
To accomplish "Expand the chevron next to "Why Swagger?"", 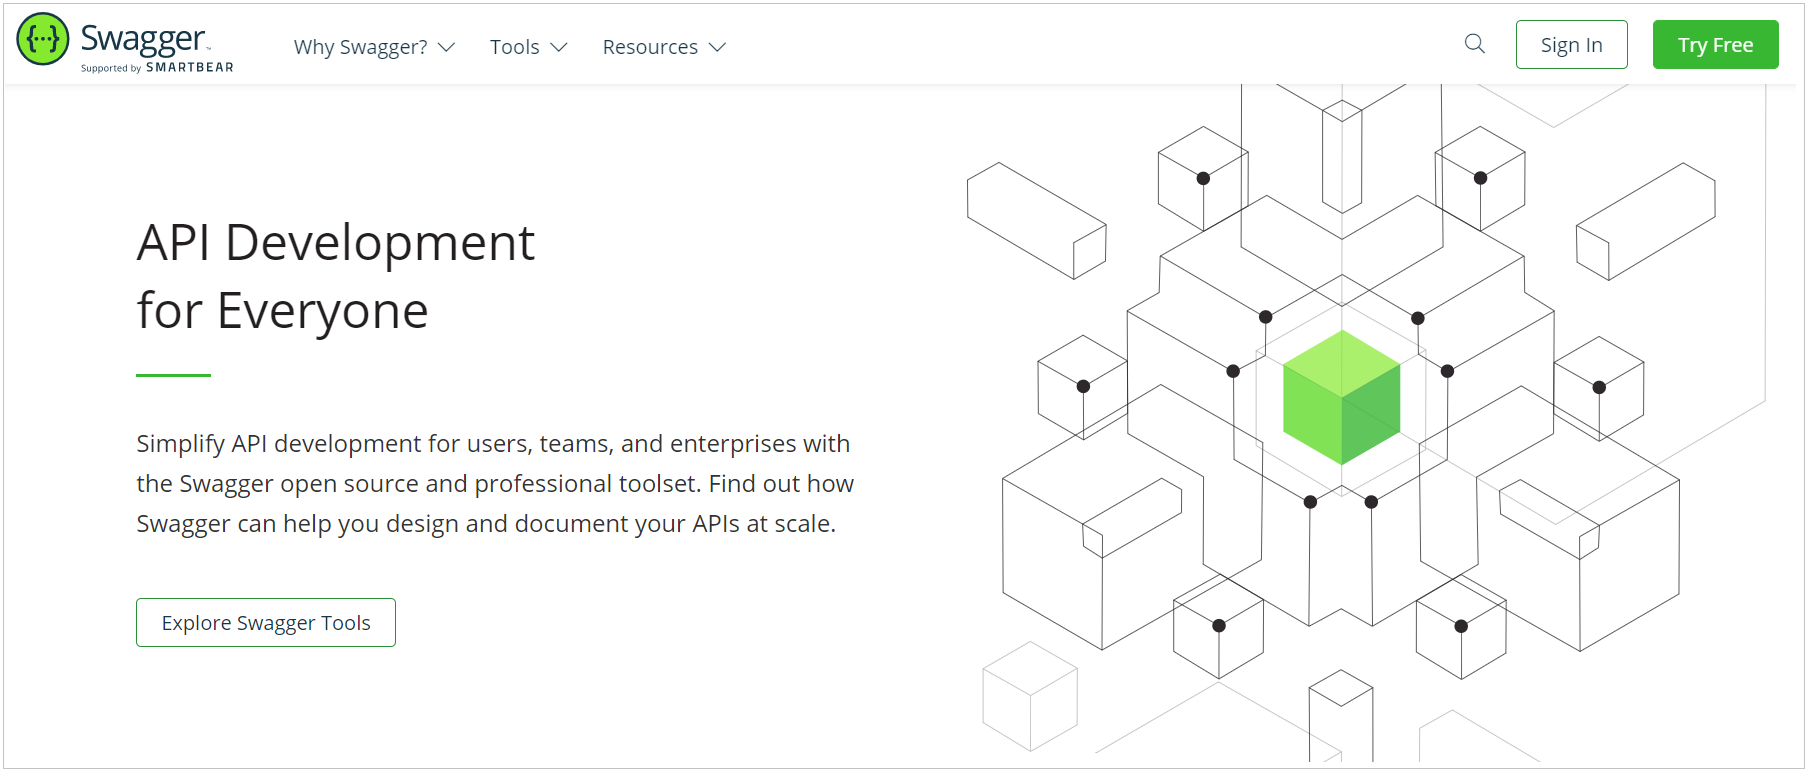I will (447, 47).
